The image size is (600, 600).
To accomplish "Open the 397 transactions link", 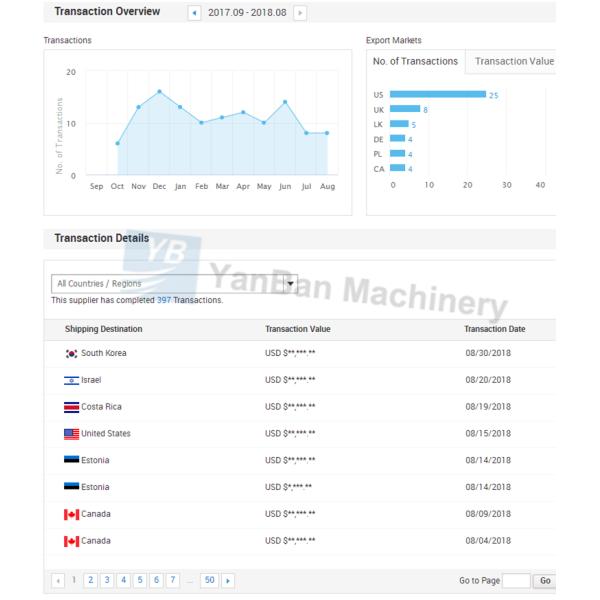I will [x=164, y=300].
